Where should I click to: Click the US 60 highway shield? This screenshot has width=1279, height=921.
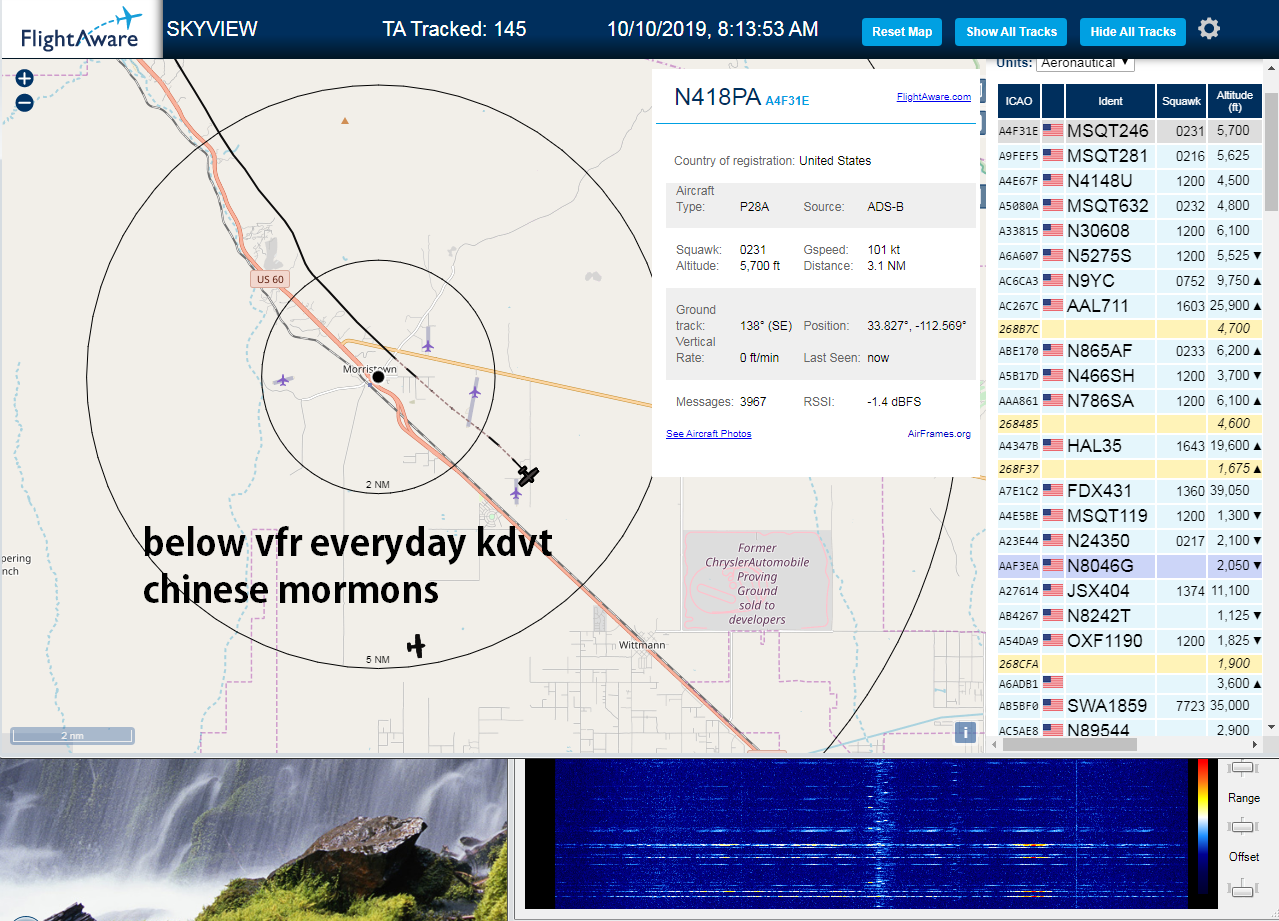[x=269, y=280]
